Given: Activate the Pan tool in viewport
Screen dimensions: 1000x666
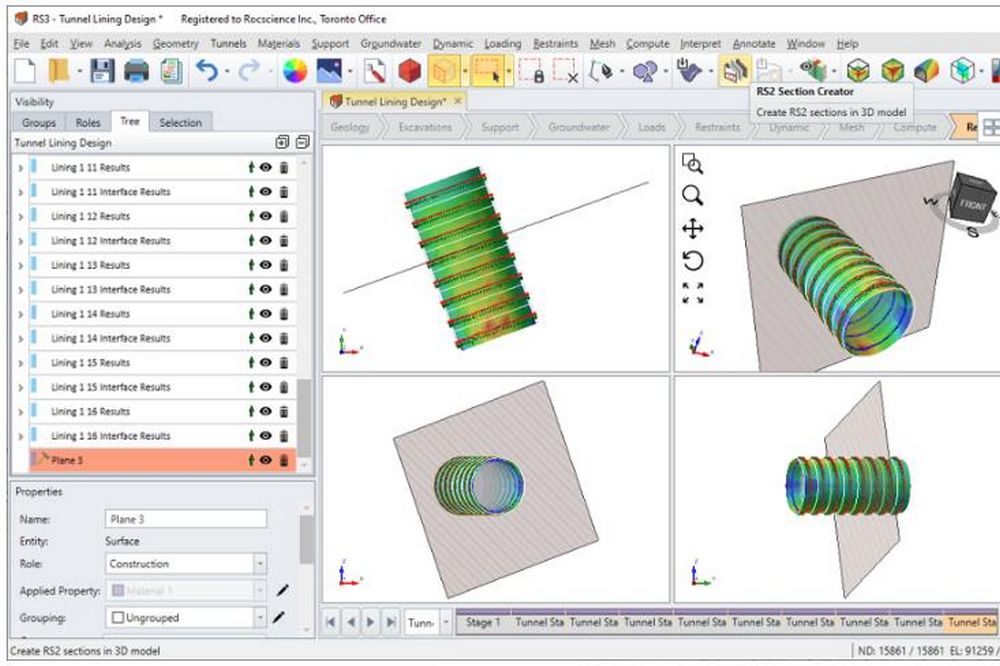Looking at the screenshot, I should tap(692, 229).
